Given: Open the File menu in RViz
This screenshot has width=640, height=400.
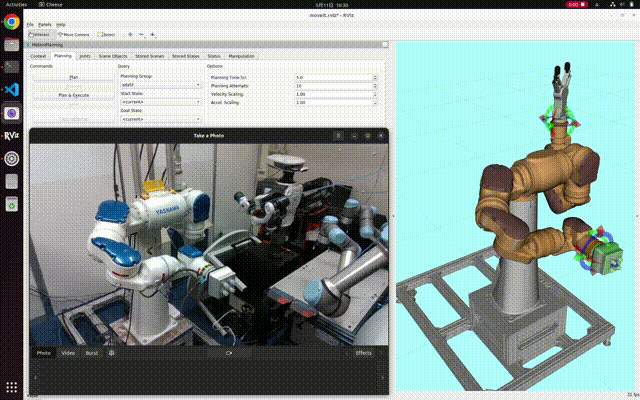Looking at the screenshot, I should (x=30, y=24).
